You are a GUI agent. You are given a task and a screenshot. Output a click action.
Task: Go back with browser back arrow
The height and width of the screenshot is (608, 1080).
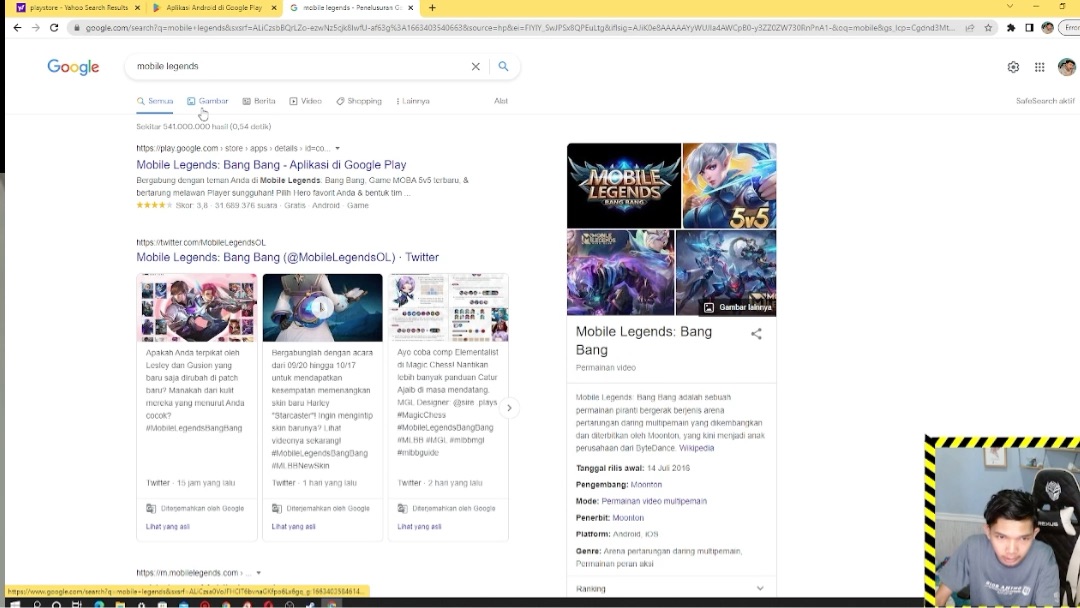(17, 28)
